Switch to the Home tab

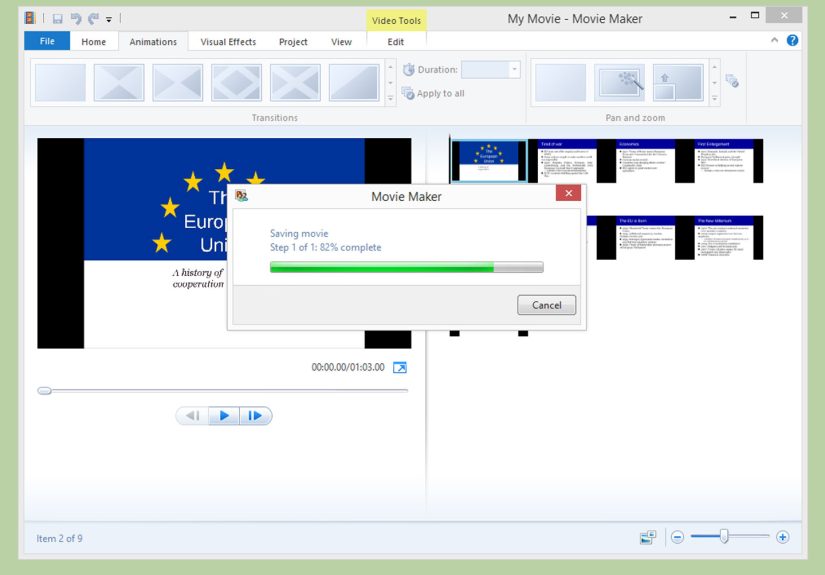[93, 42]
